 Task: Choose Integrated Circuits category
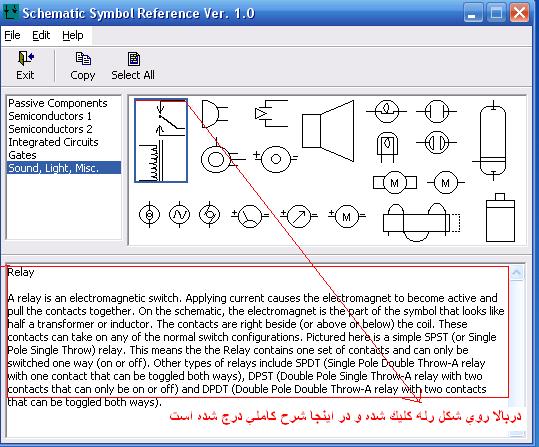(x=53, y=142)
